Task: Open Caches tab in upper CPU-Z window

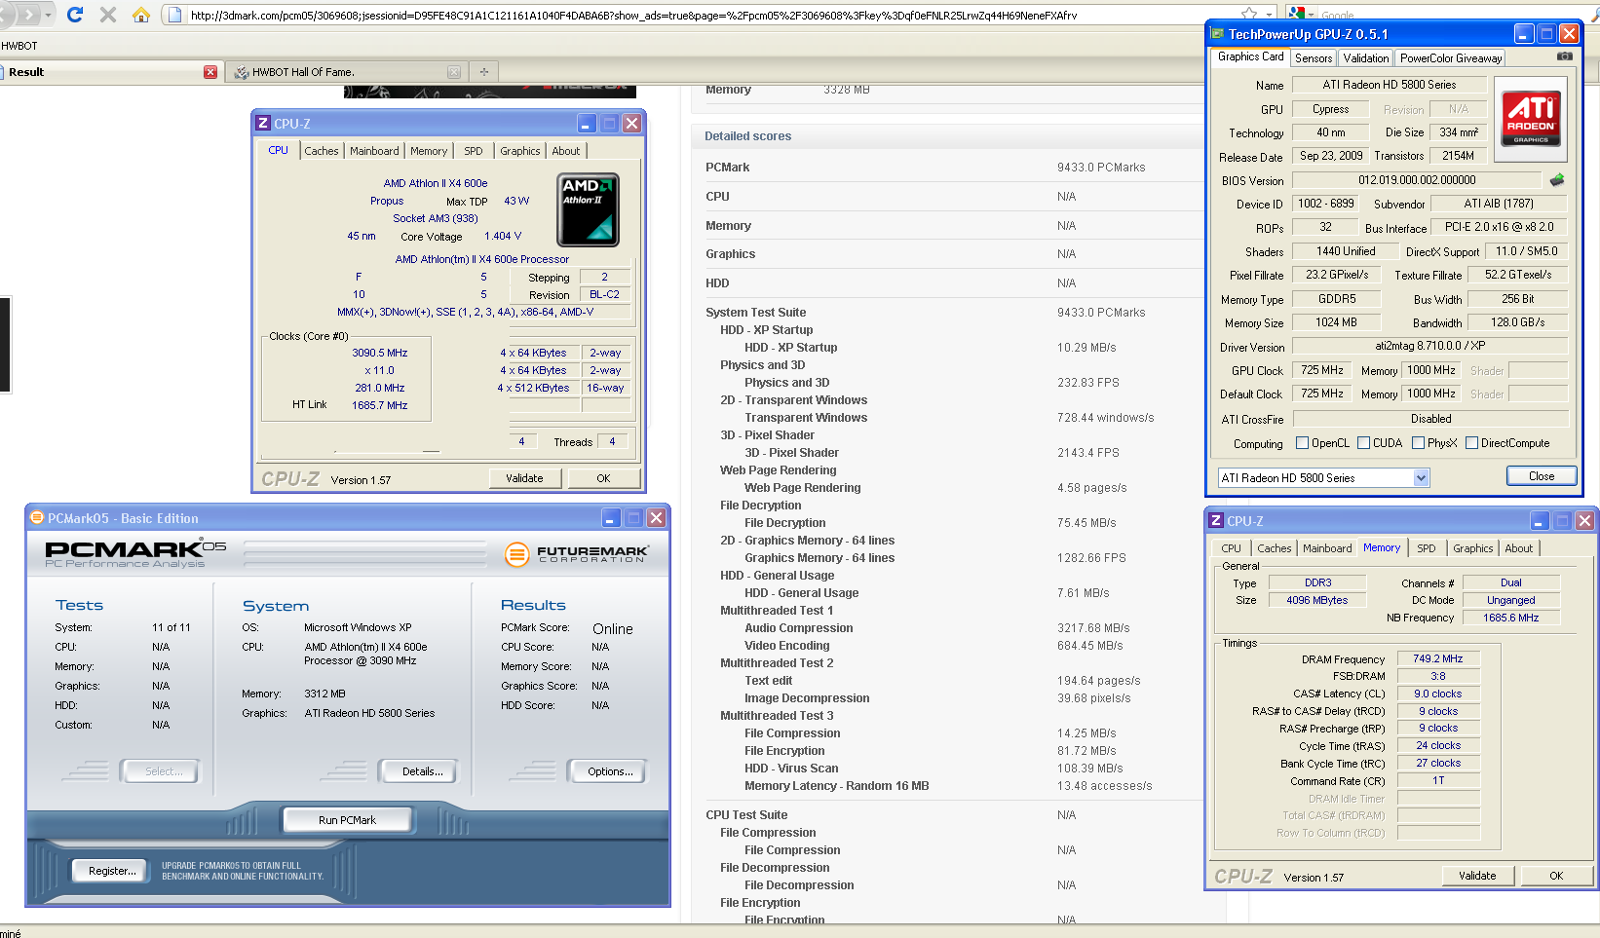Action: pyautogui.click(x=321, y=151)
